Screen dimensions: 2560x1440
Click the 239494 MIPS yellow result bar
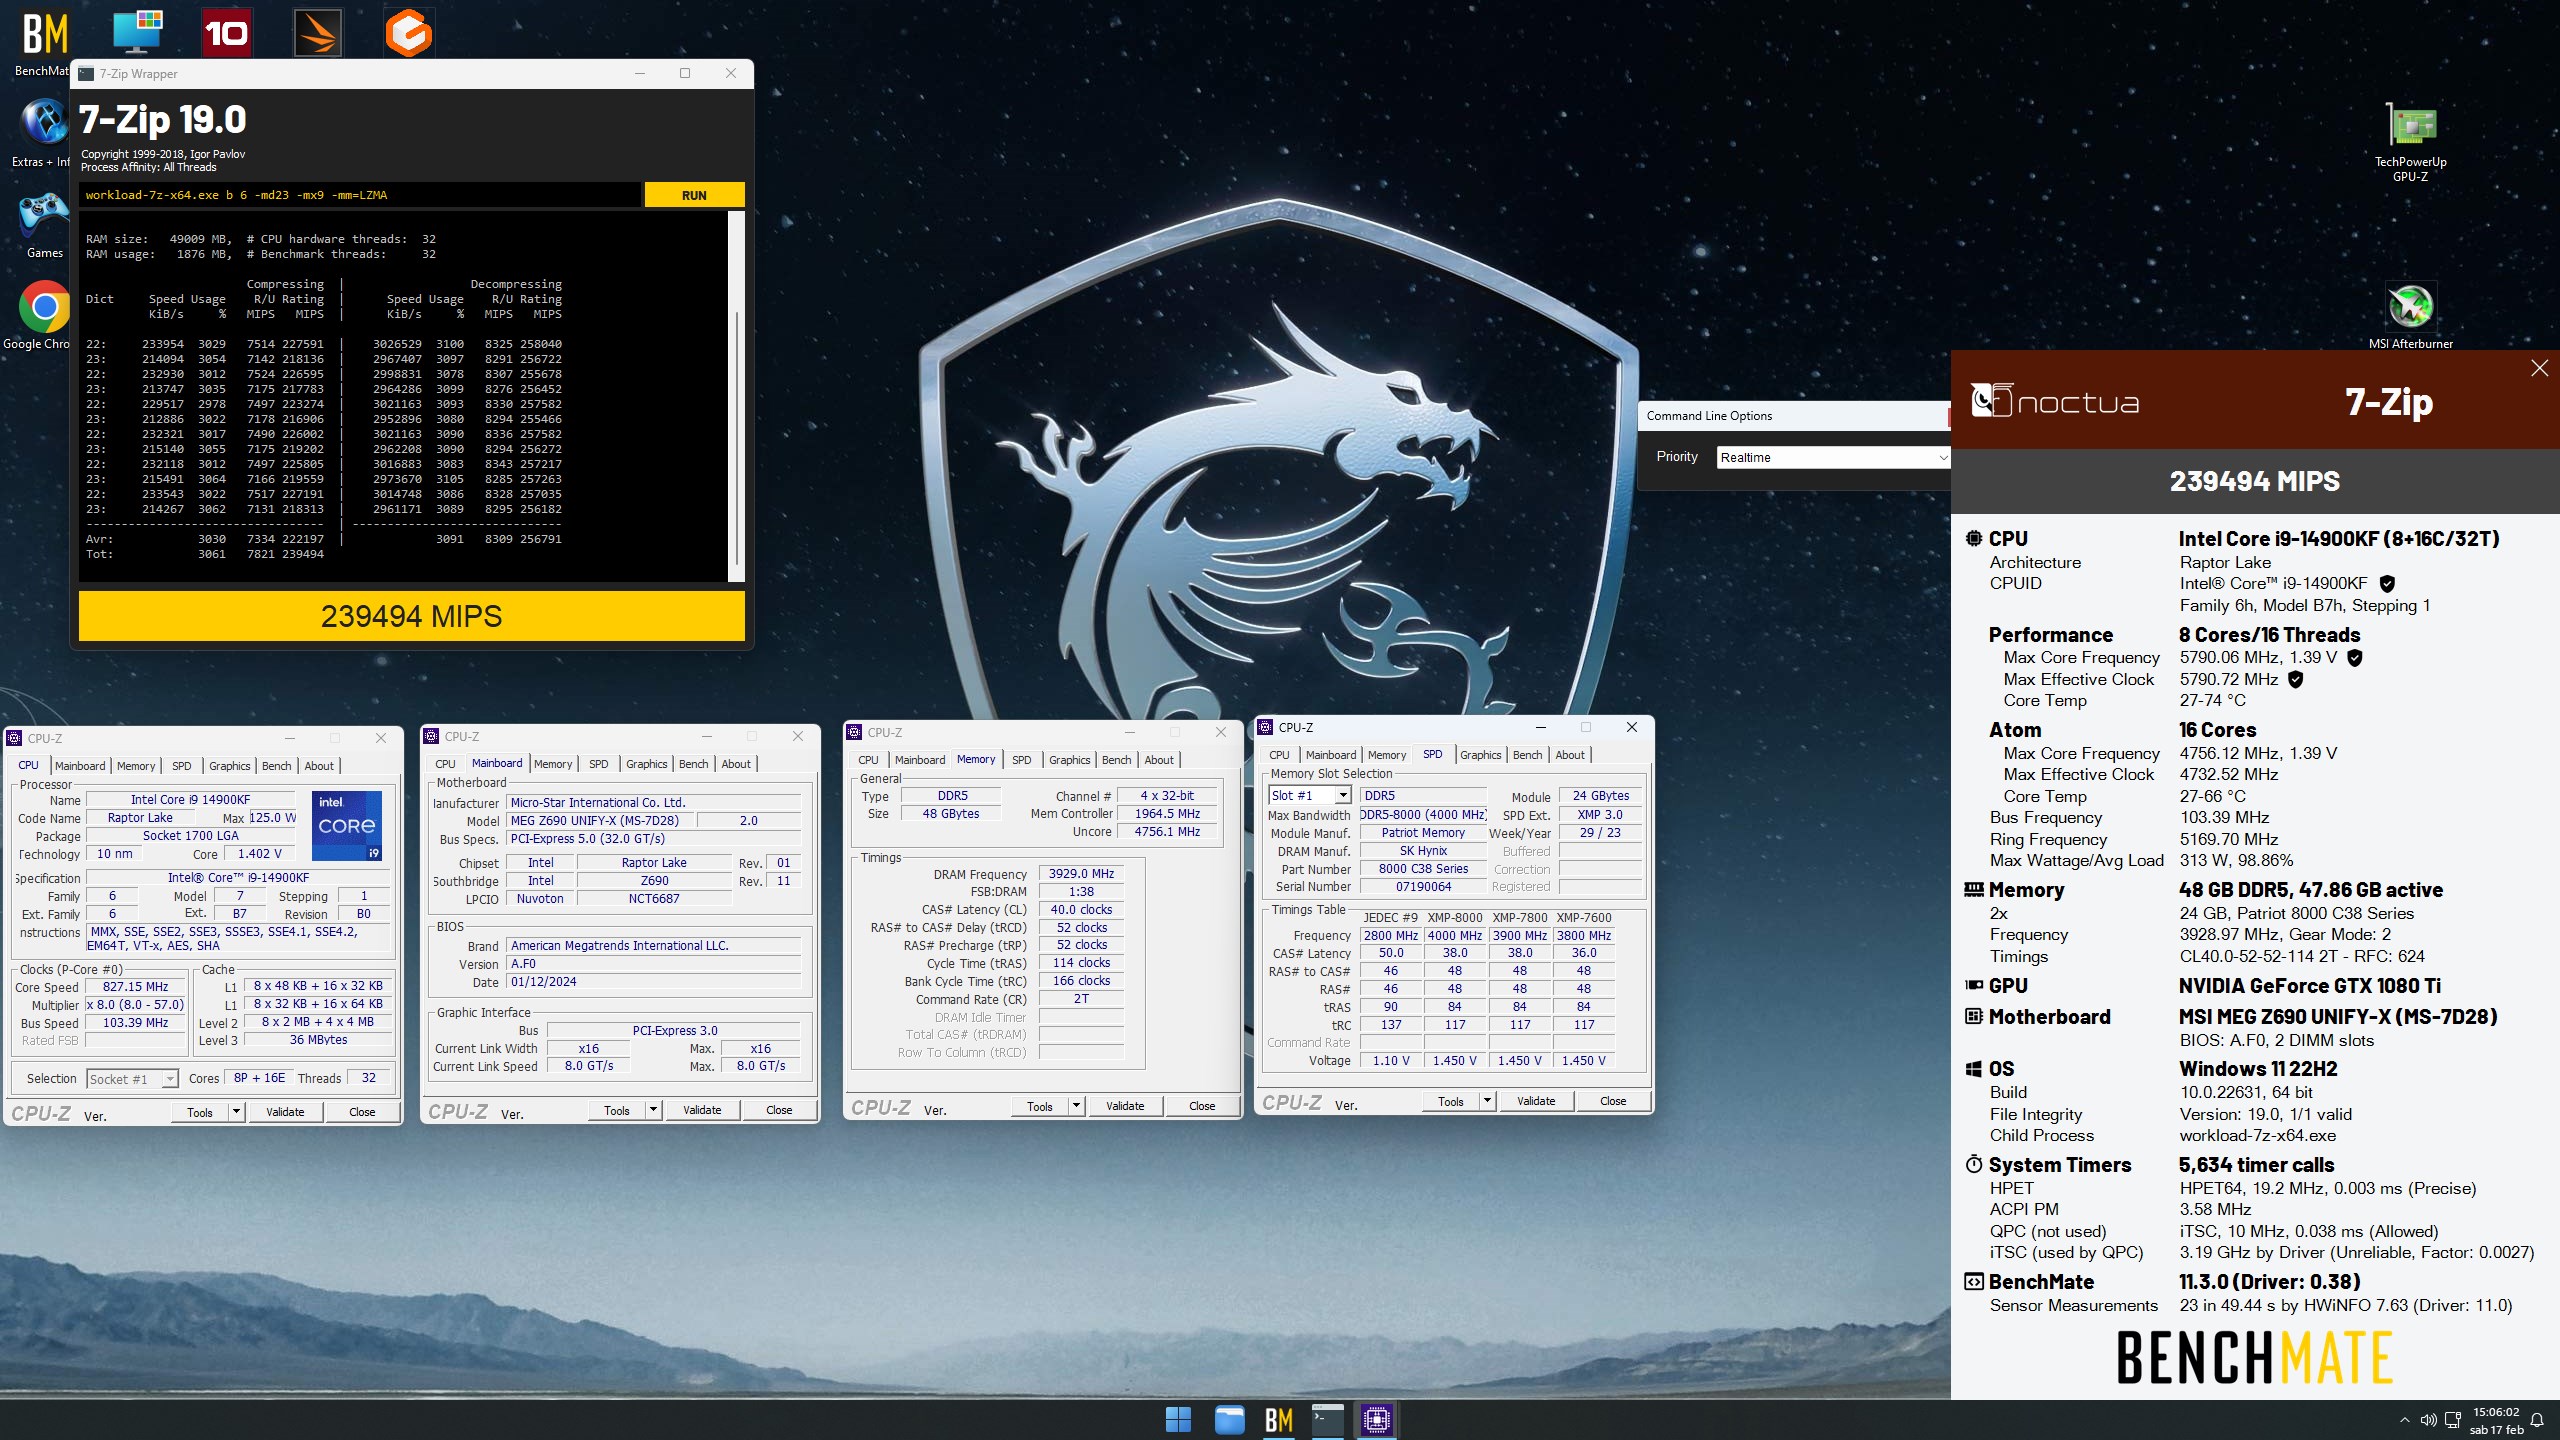pyautogui.click(x=412, y=616)
